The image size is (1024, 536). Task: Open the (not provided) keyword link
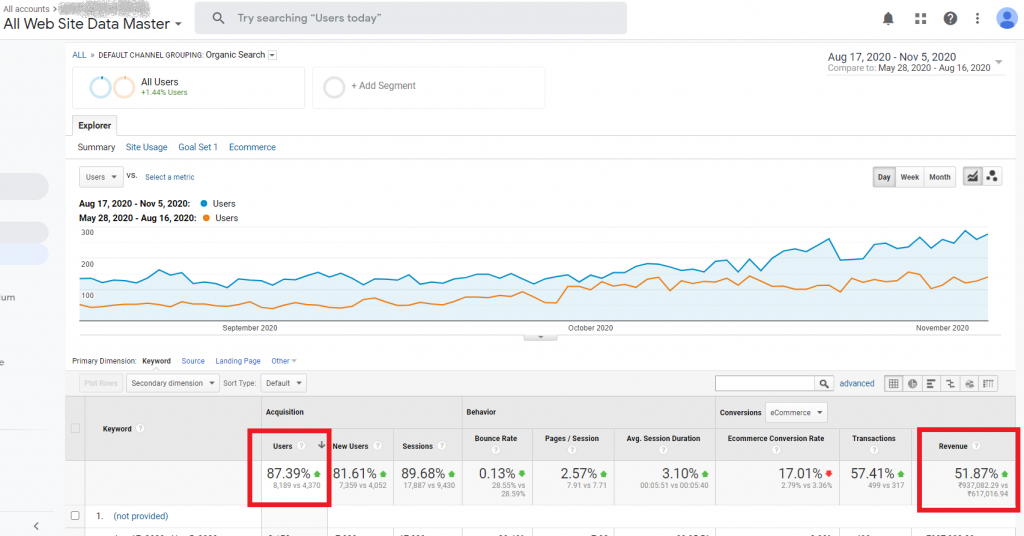(140, 516)
